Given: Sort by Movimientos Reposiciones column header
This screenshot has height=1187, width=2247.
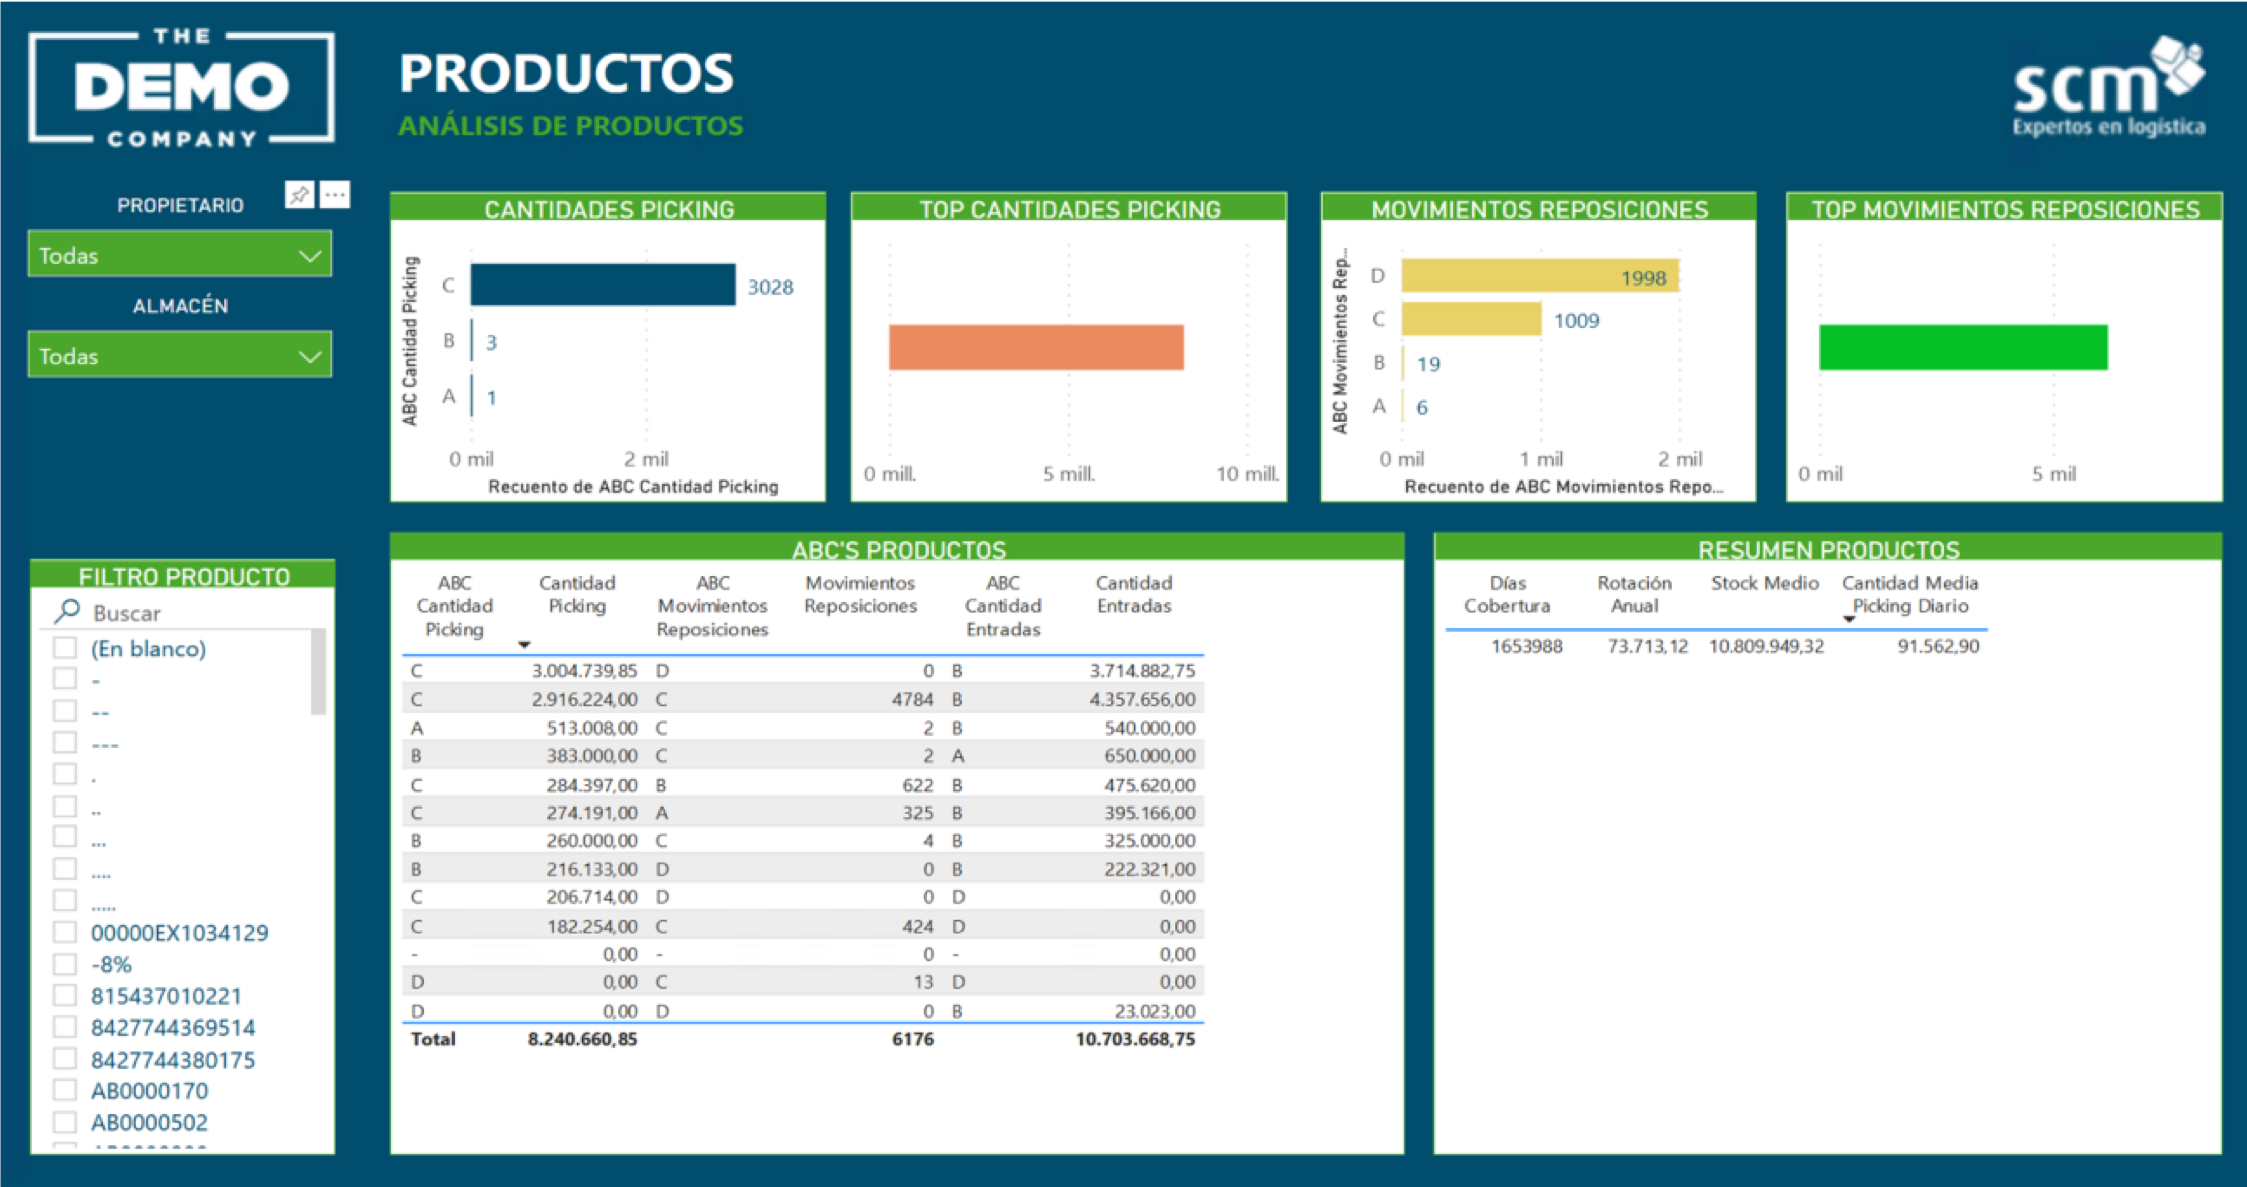Looking at the screenshot, I should point(860,594).
